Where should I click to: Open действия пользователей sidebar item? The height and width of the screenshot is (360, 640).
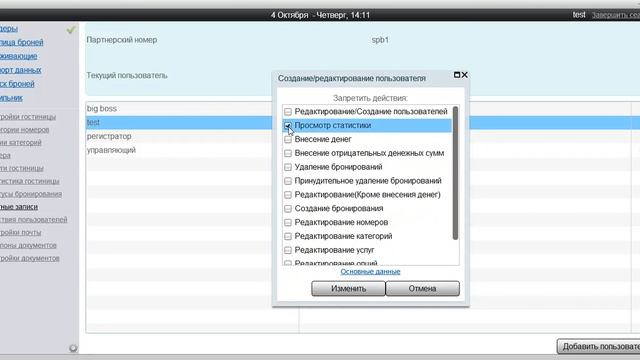(x=33, y=220)
